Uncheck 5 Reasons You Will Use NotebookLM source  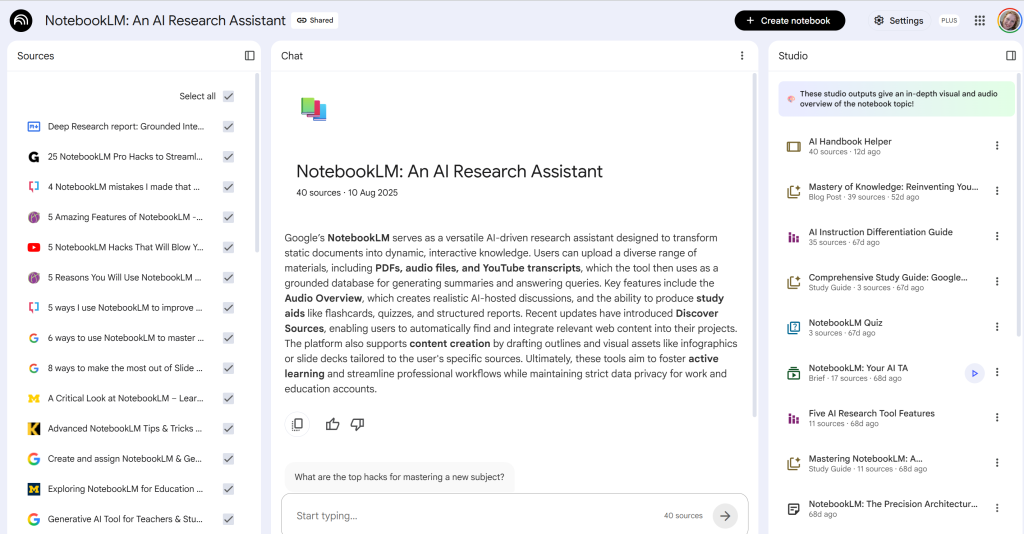[229, 277]
